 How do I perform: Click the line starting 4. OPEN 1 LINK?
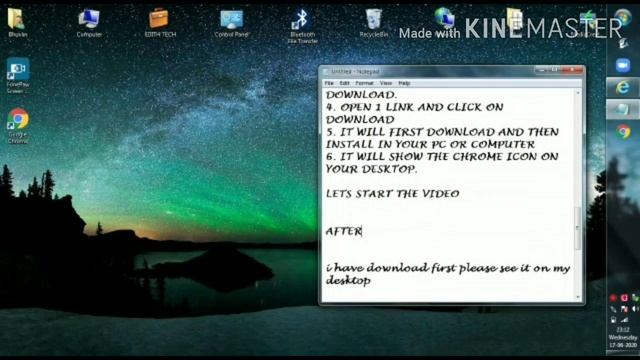click(x=415, y=107)
